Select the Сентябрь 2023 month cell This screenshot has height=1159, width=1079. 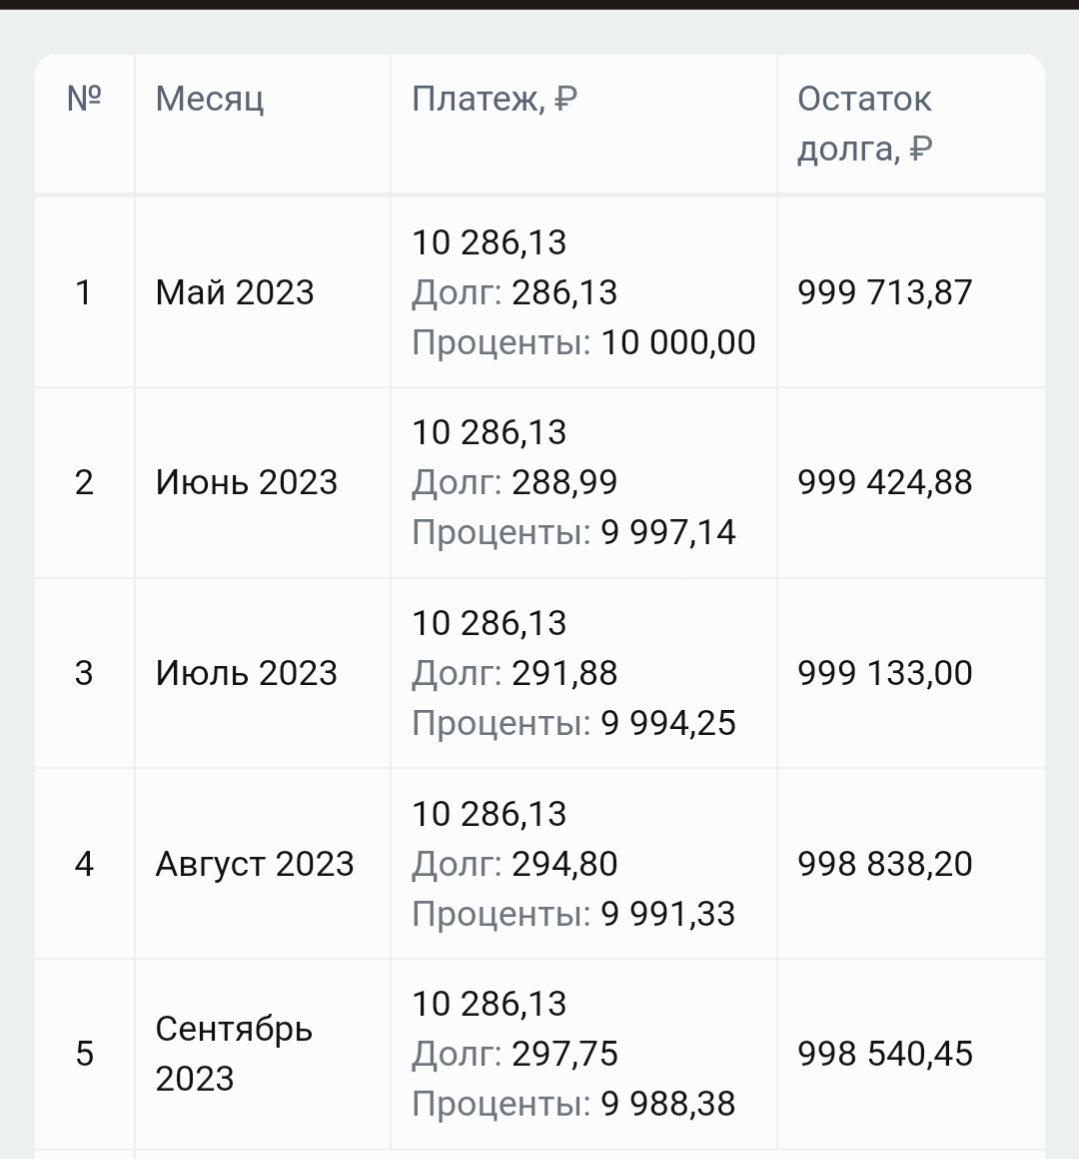234,1053
